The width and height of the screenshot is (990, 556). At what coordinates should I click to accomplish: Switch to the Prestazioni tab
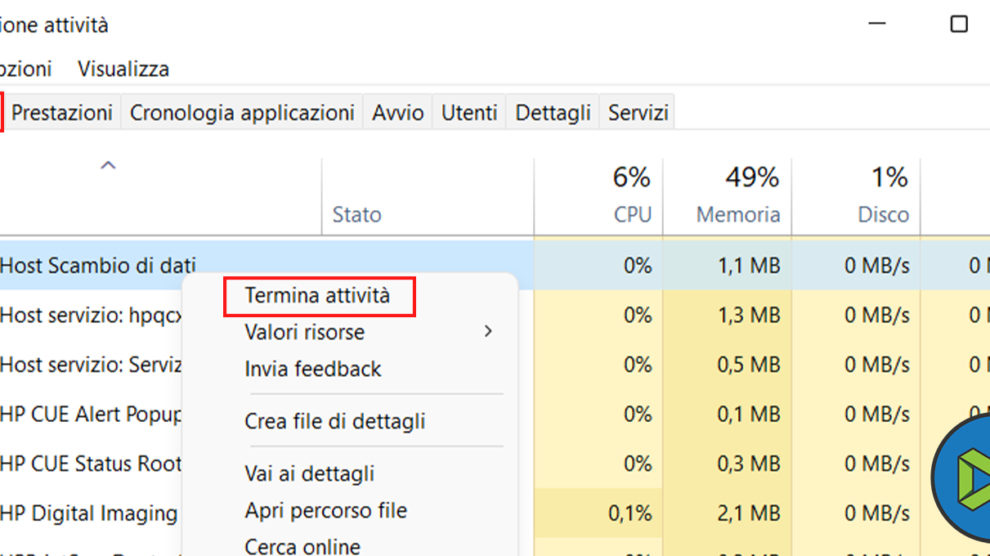(62, 113)
